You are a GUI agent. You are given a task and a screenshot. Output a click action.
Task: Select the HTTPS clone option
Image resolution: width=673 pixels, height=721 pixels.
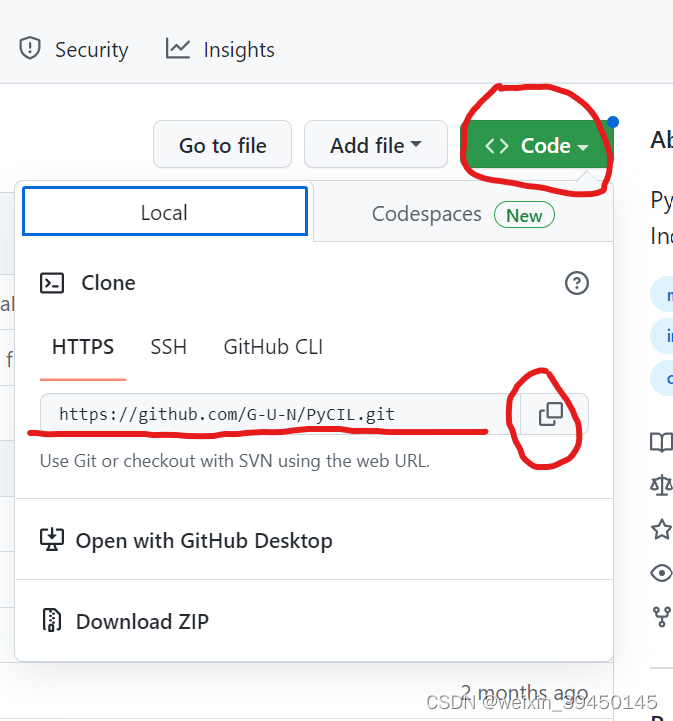click(83, 347)
